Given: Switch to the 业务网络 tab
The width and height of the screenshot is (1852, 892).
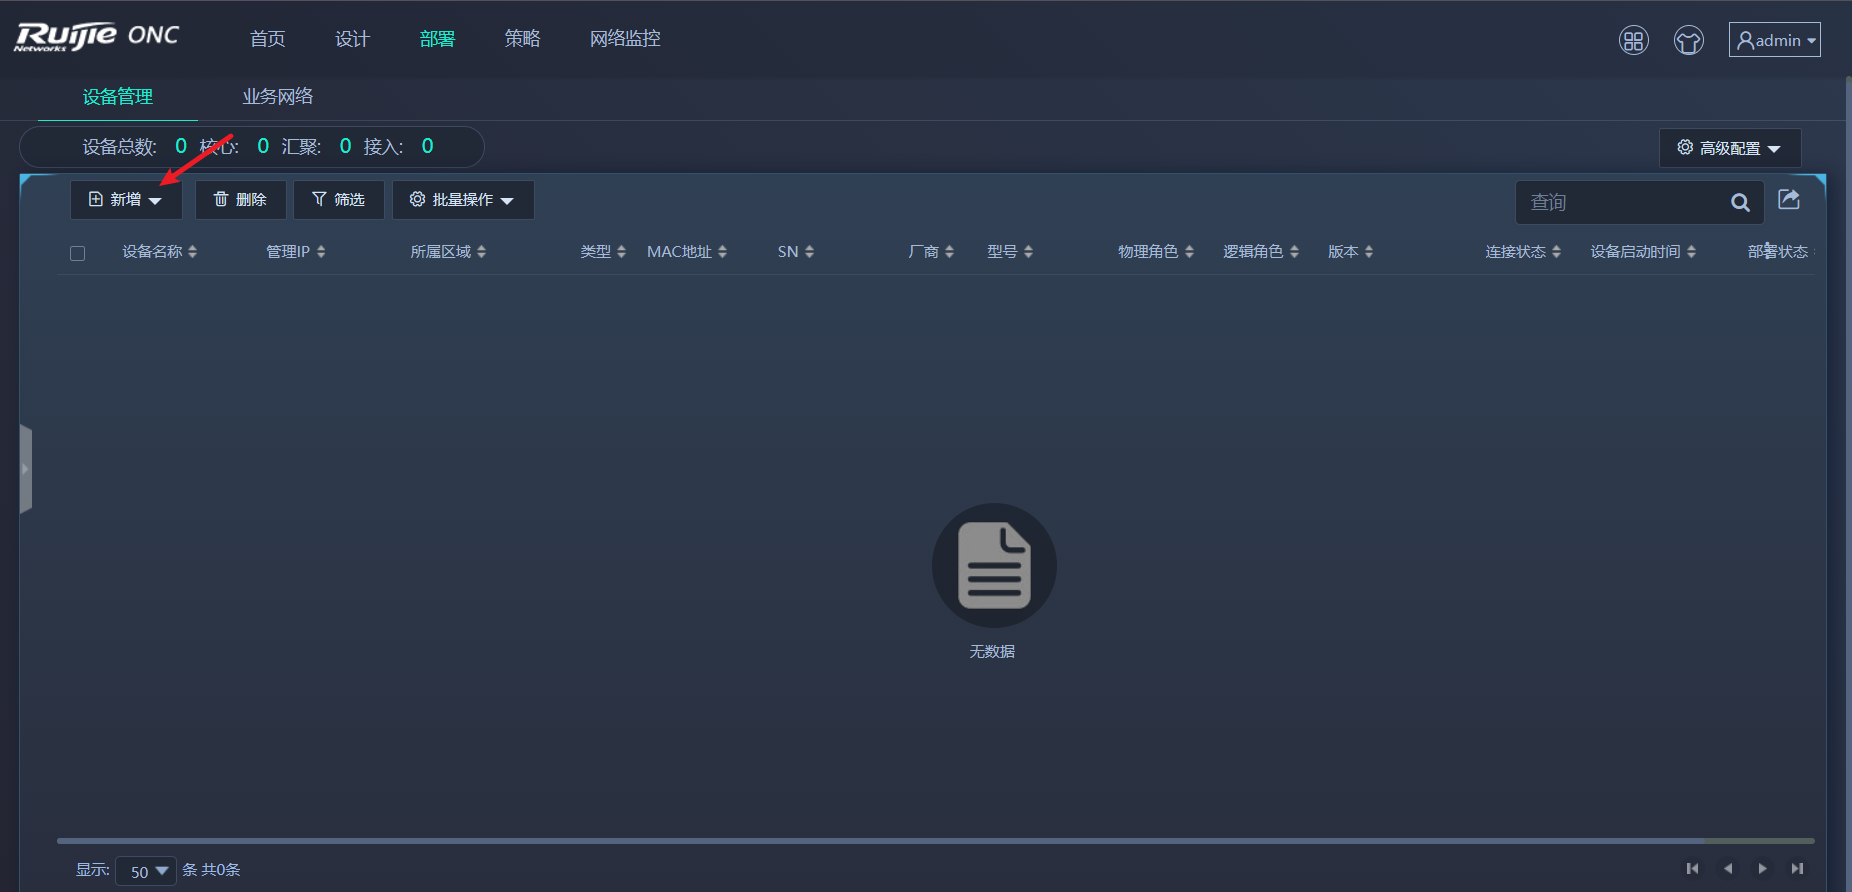Looking at the screenshot, I should (x=278, y=97).
